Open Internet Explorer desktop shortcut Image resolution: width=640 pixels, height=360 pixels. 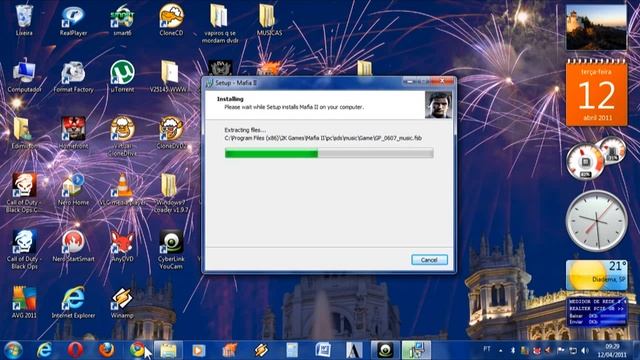click(x=73, y=302)
